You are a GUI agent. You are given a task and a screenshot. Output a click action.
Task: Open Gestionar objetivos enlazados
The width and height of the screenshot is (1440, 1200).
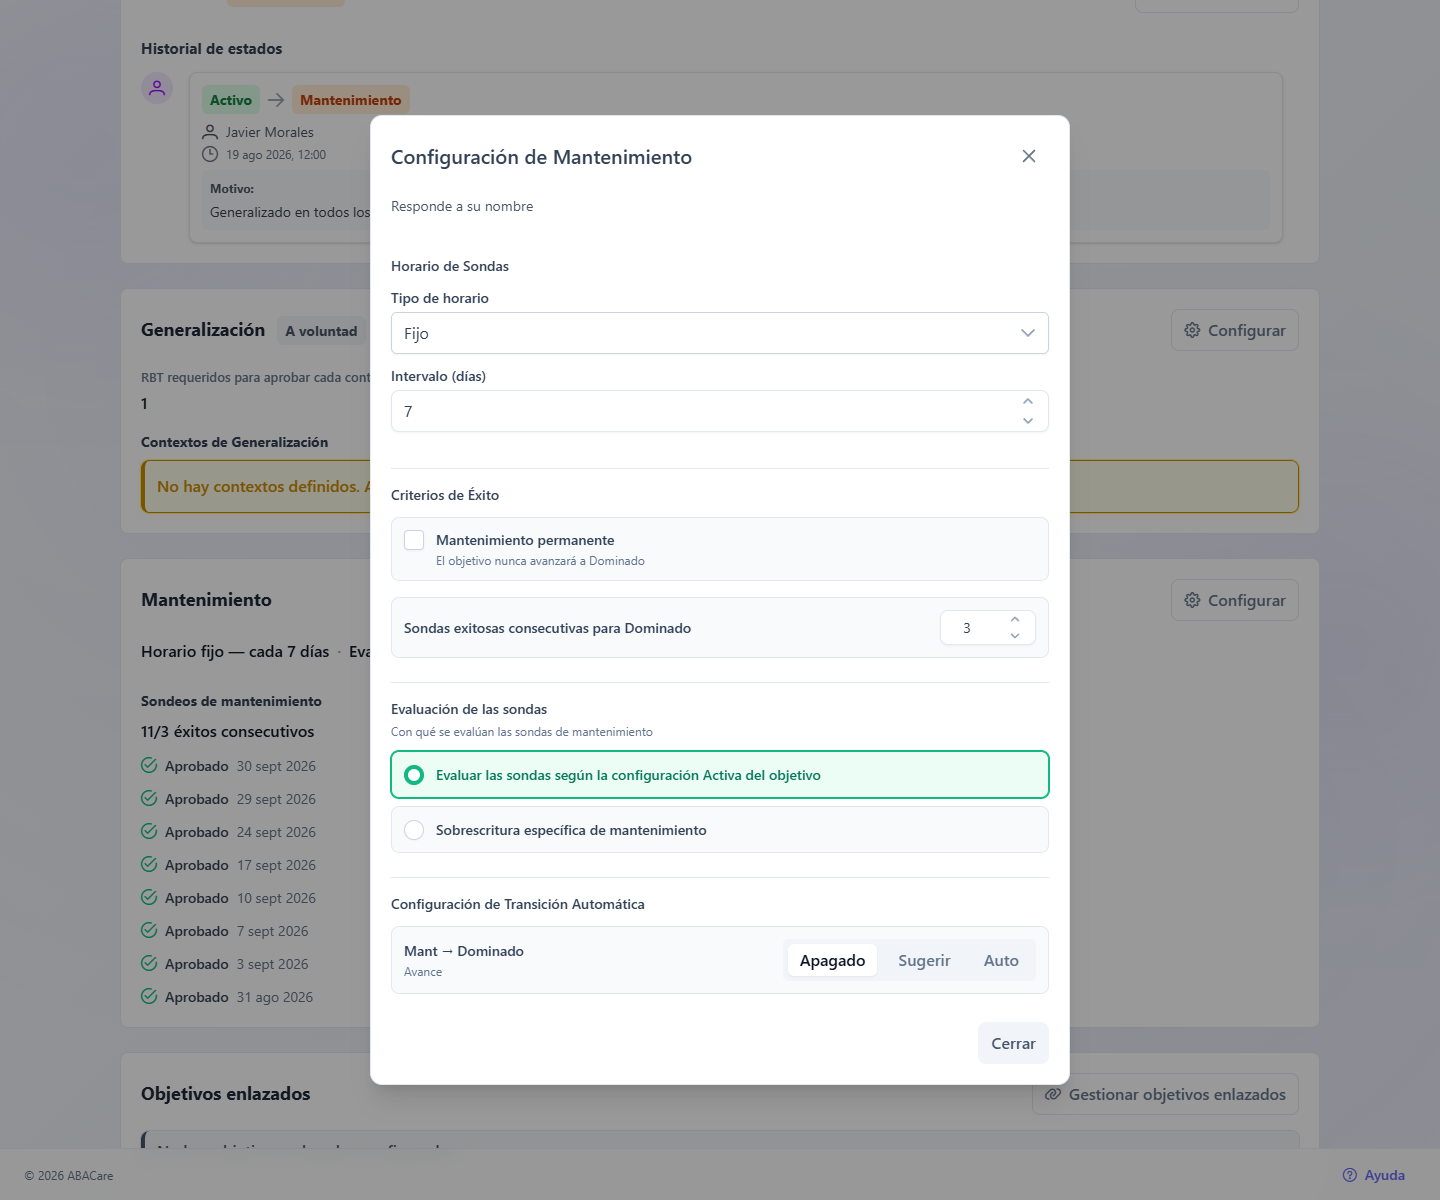coord(1165,1094)
